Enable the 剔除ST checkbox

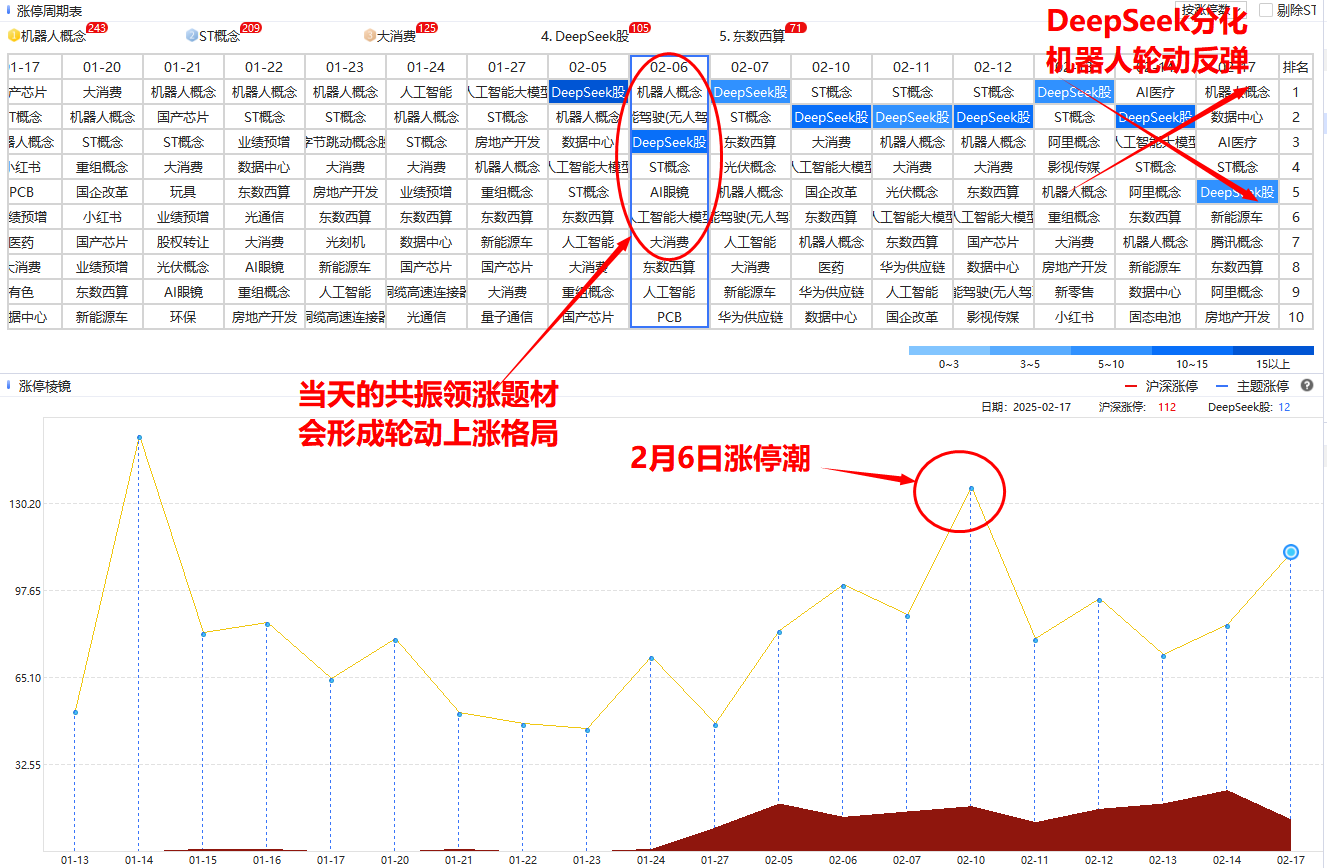click(1266, 10)
